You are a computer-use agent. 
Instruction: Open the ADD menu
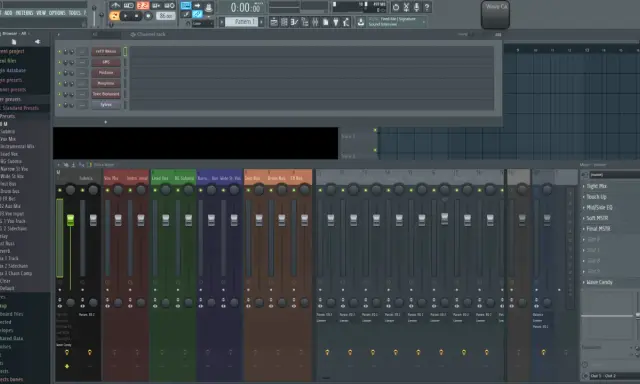(8, 13)
